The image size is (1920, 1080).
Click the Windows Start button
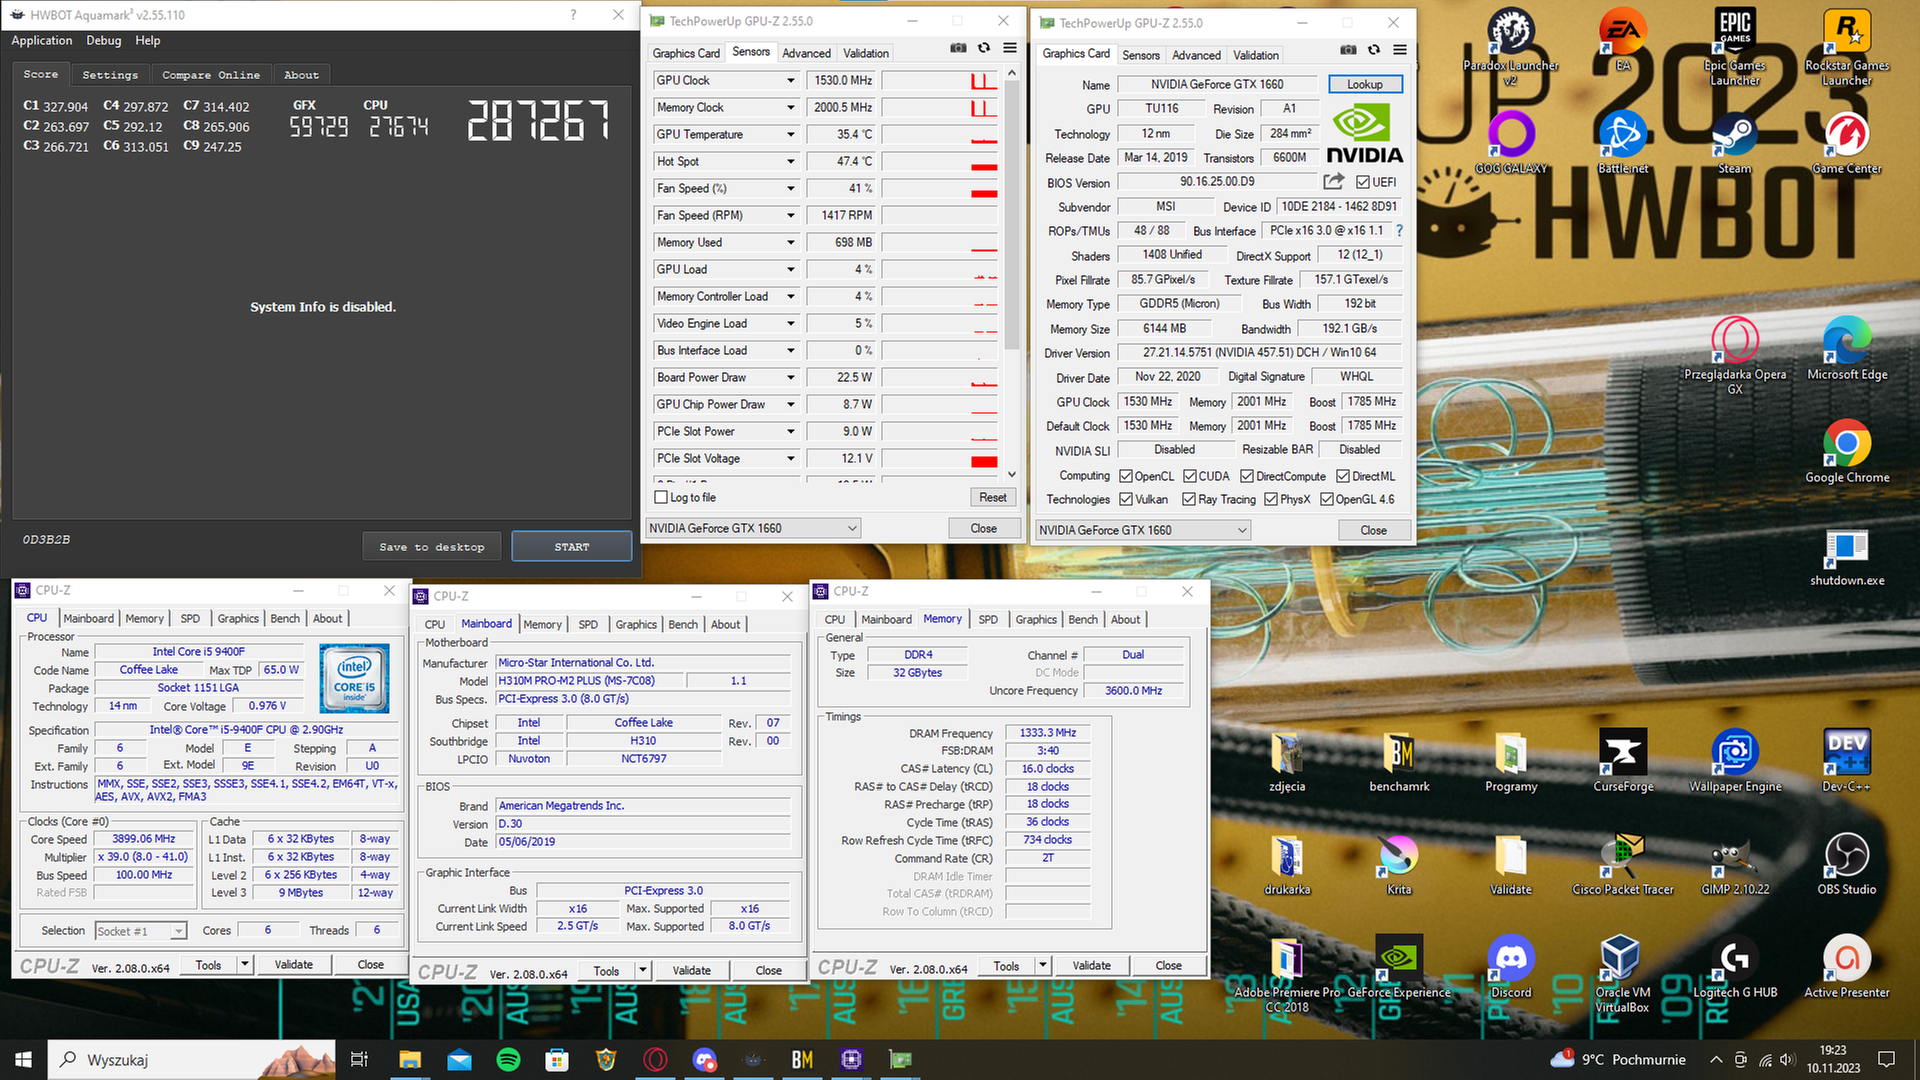tap(23, 1059)
